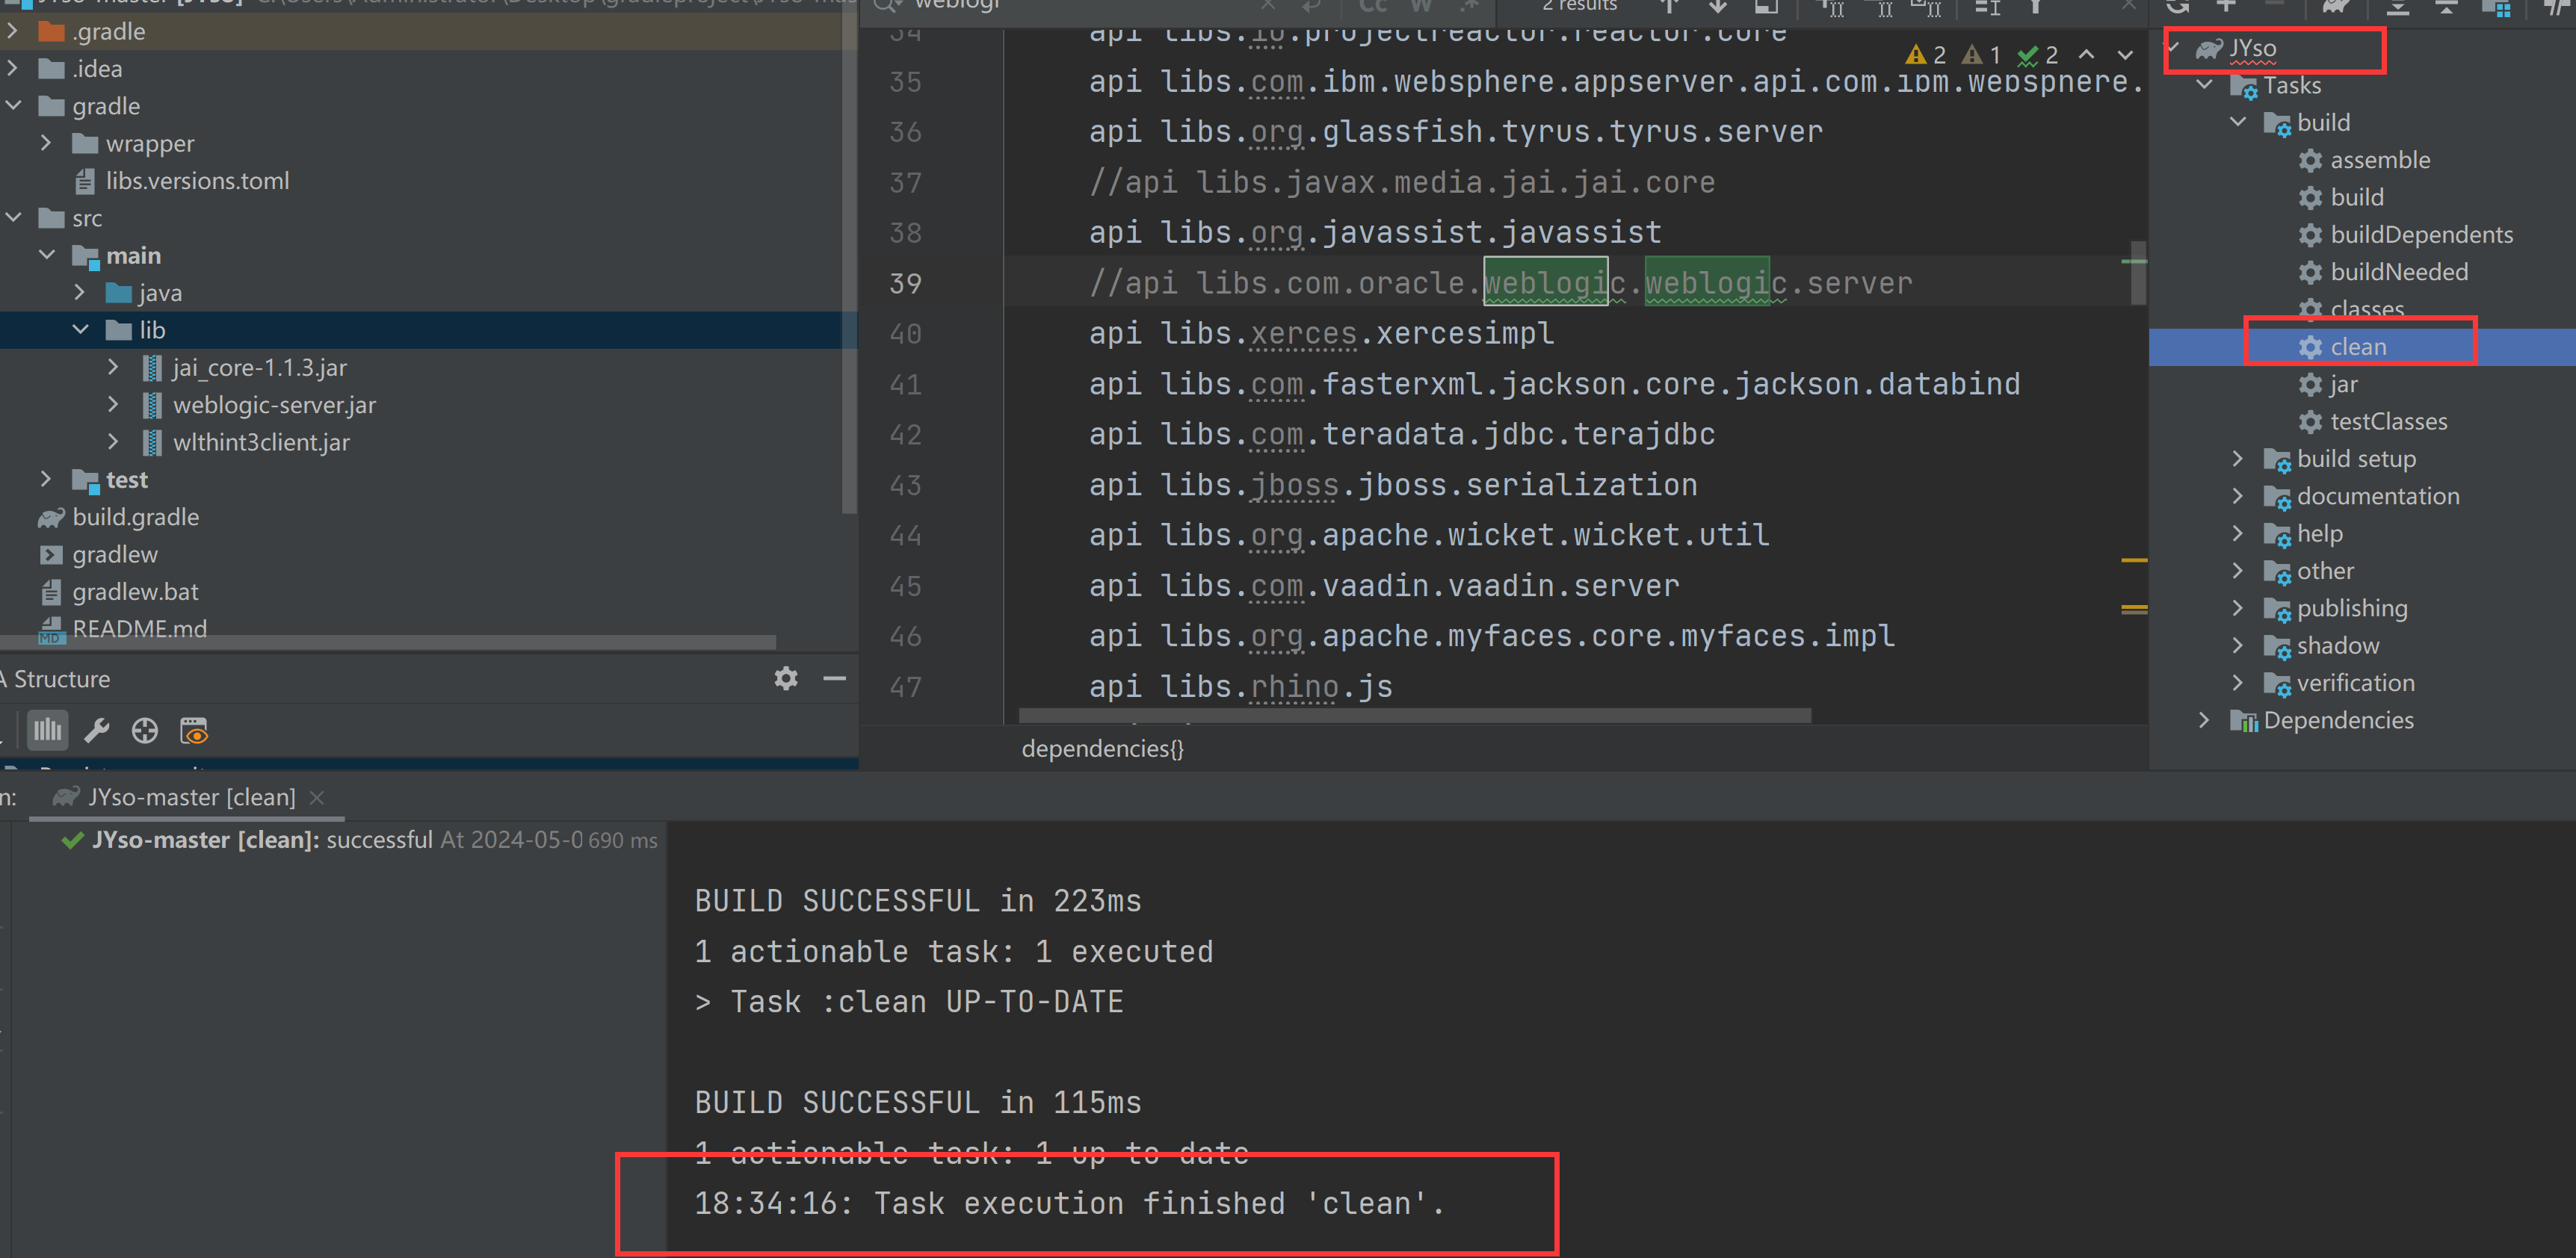Toggle sort by visibility in Structure
This screenshot has width=2576, height=1258.
47,731
